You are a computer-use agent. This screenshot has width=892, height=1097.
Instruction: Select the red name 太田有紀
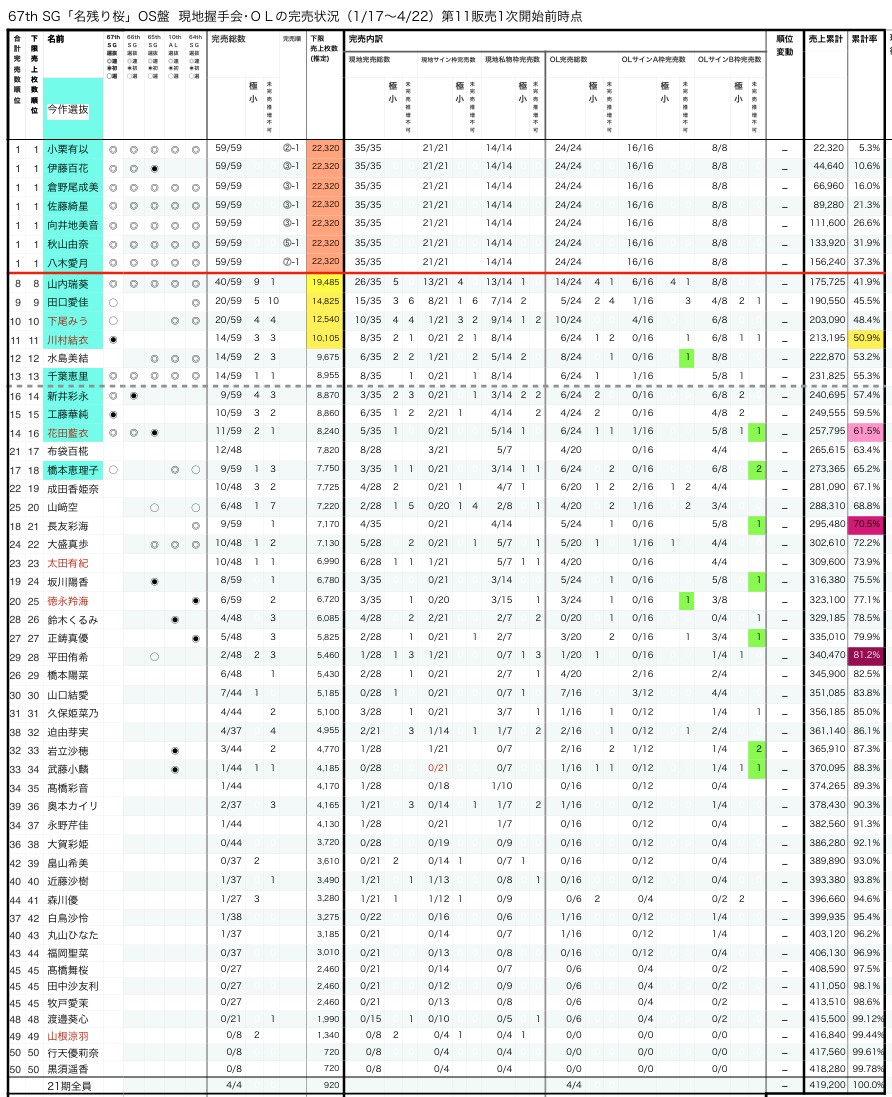67,562
